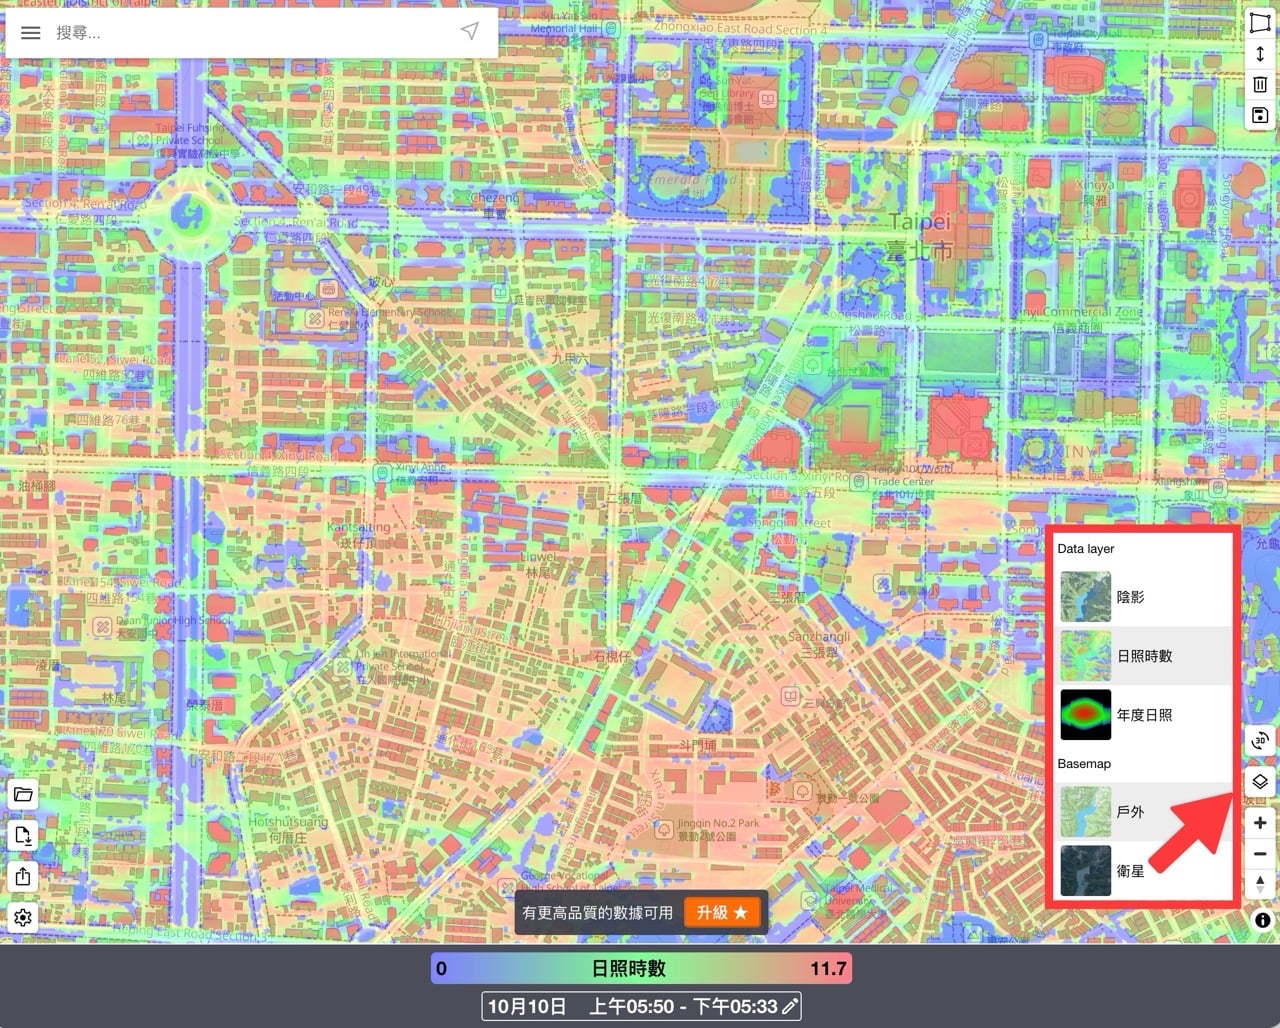Zoom in with the plus button
This screenshot has width=1280, height=1028.
(x=1260, y=823)
